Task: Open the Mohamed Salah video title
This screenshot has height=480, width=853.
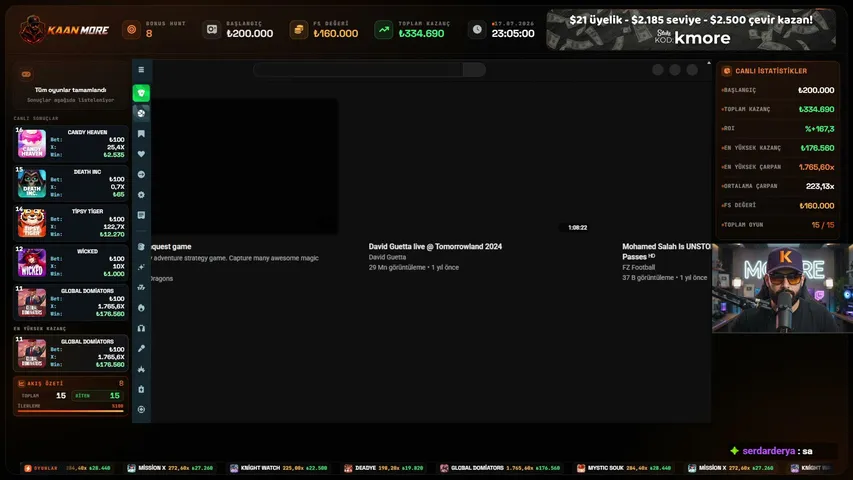Action: pos(666,251)
